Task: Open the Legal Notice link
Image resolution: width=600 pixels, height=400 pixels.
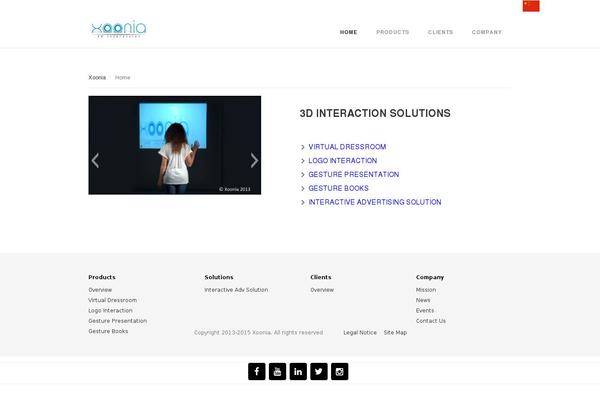Action: click(x=360, y=333)
